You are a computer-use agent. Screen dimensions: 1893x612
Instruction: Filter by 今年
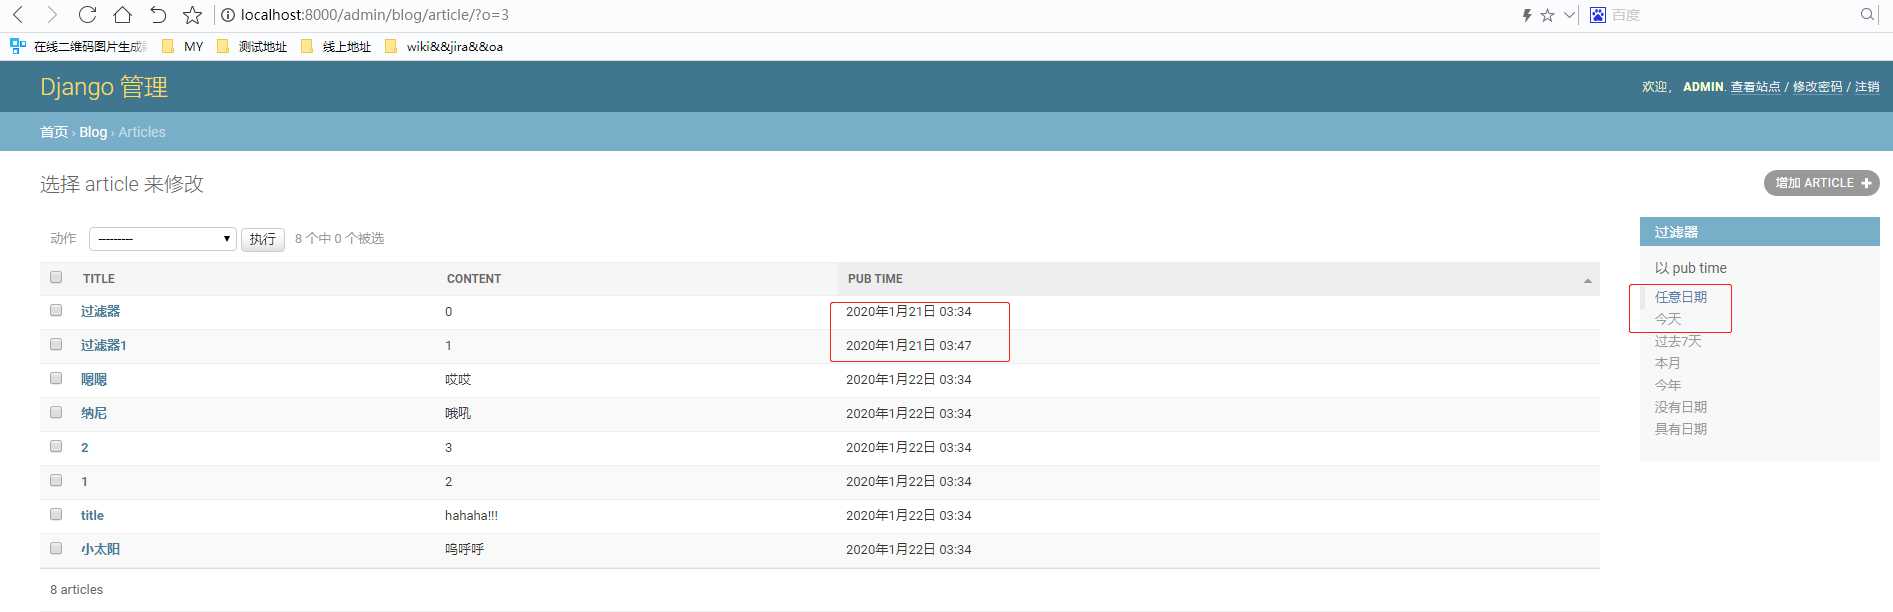pyautogui.click(x=1668, y=385)
